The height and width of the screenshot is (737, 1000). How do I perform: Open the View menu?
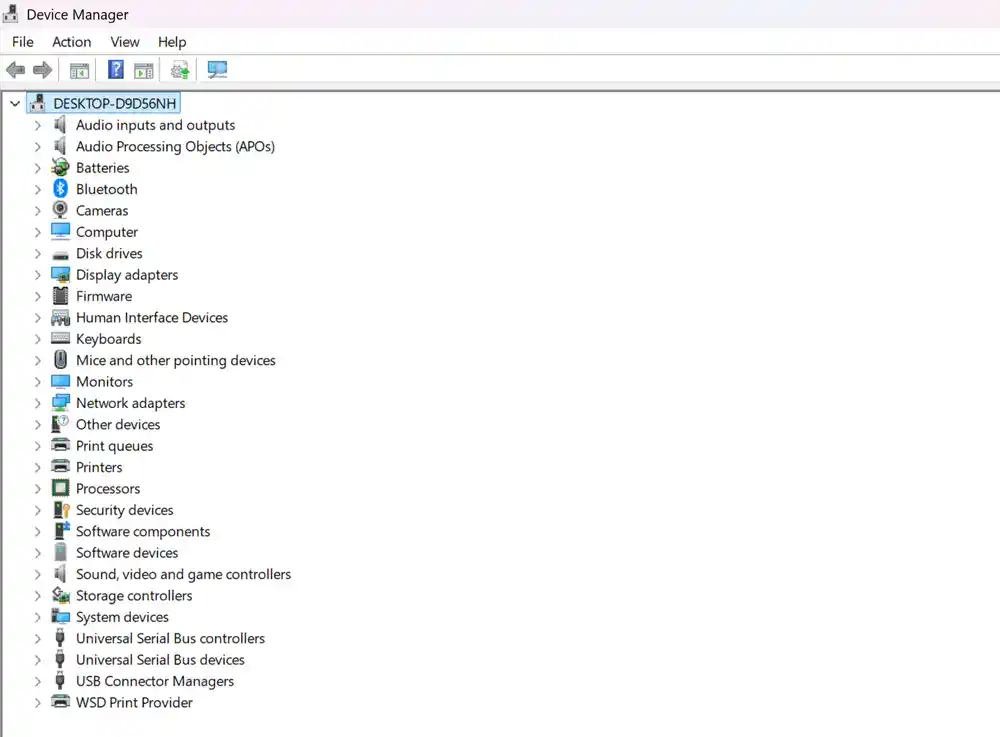(x=125, y=42)
